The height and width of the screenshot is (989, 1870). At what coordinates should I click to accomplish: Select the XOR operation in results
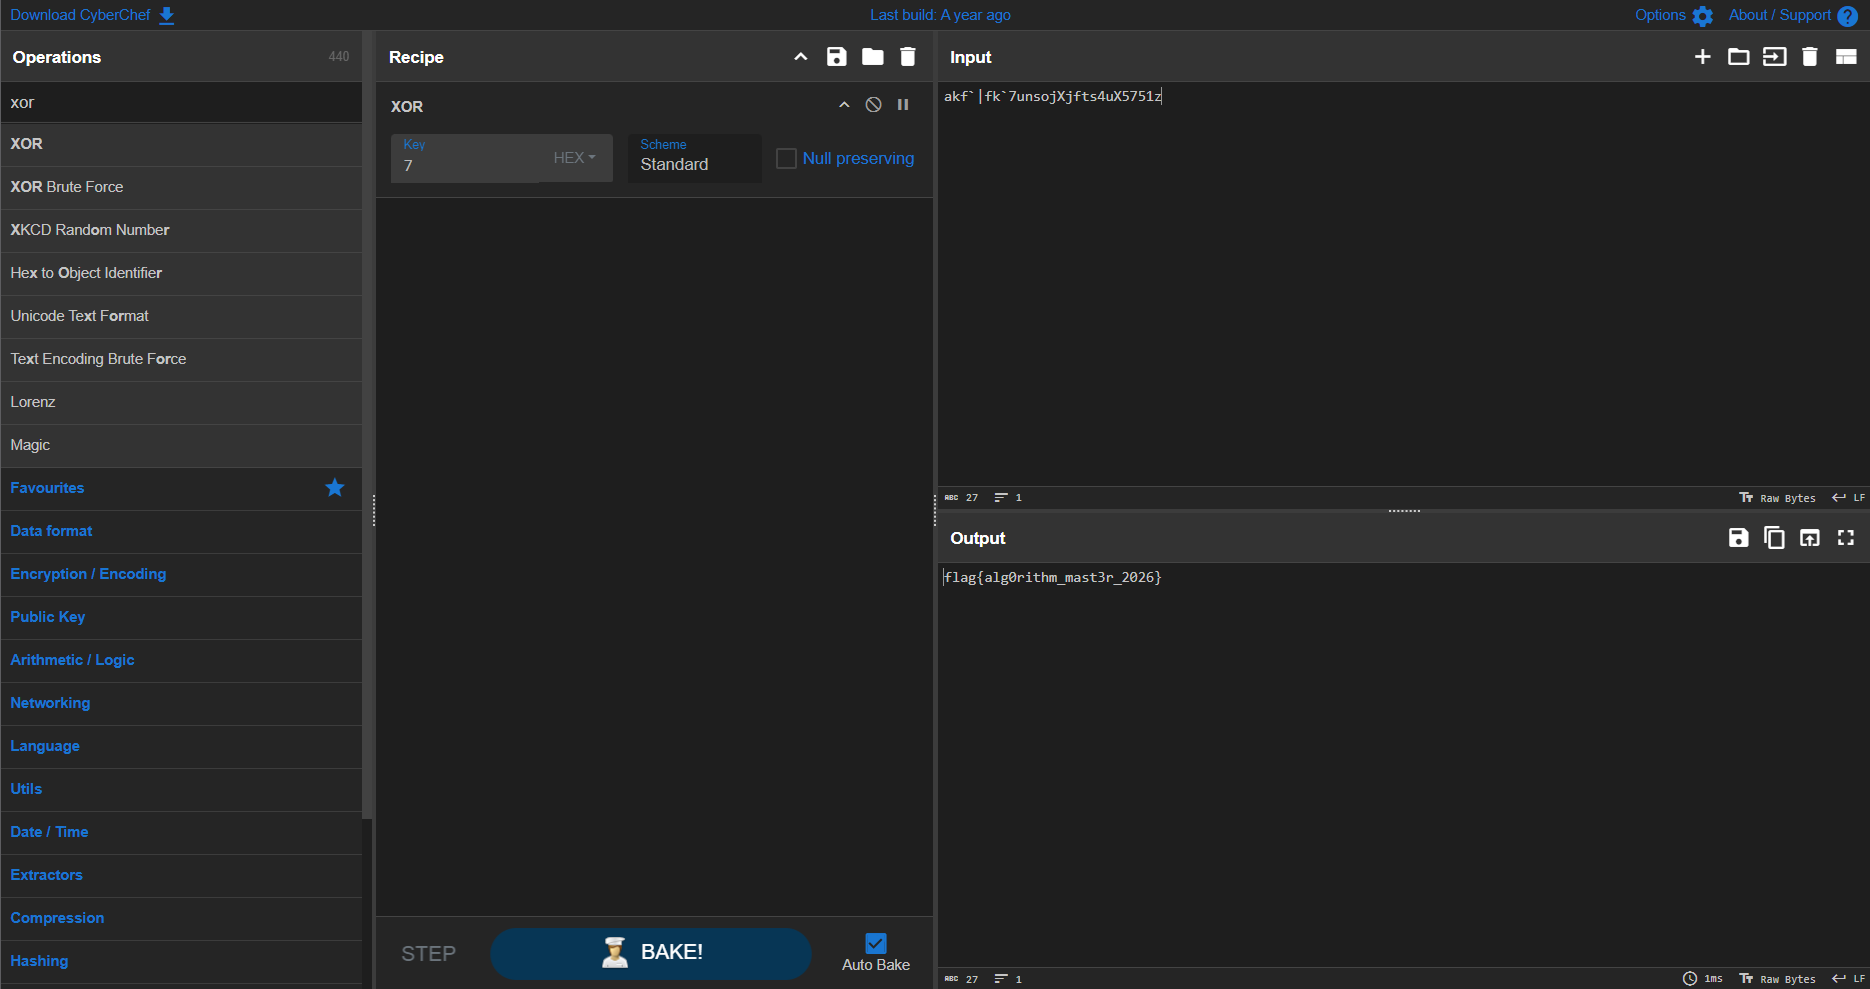tap(181, 144)
